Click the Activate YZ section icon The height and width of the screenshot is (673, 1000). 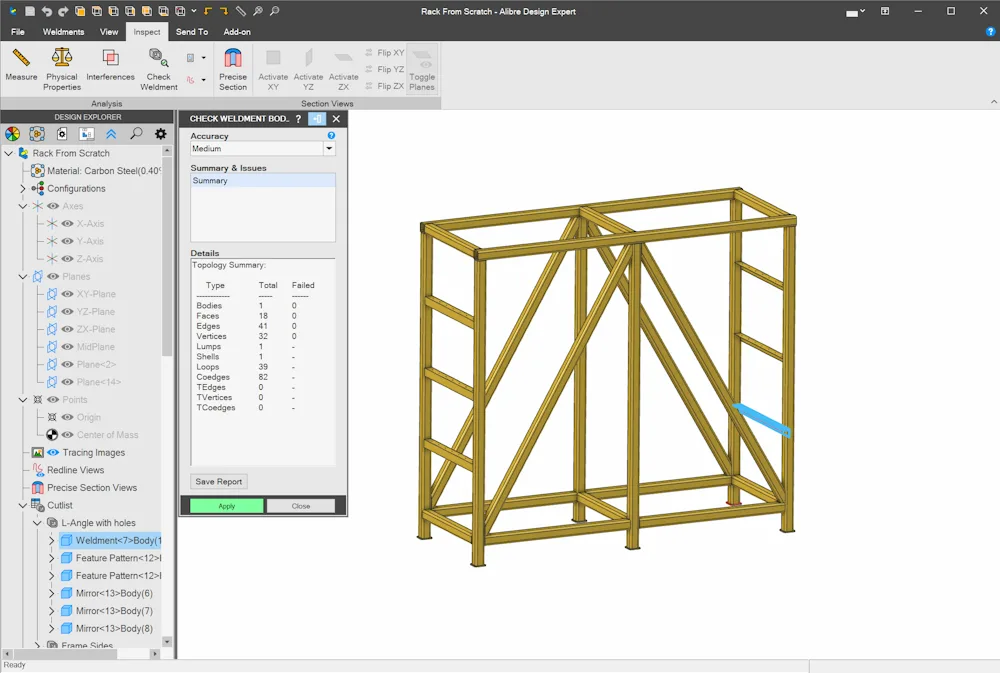[x=309, y=70]
